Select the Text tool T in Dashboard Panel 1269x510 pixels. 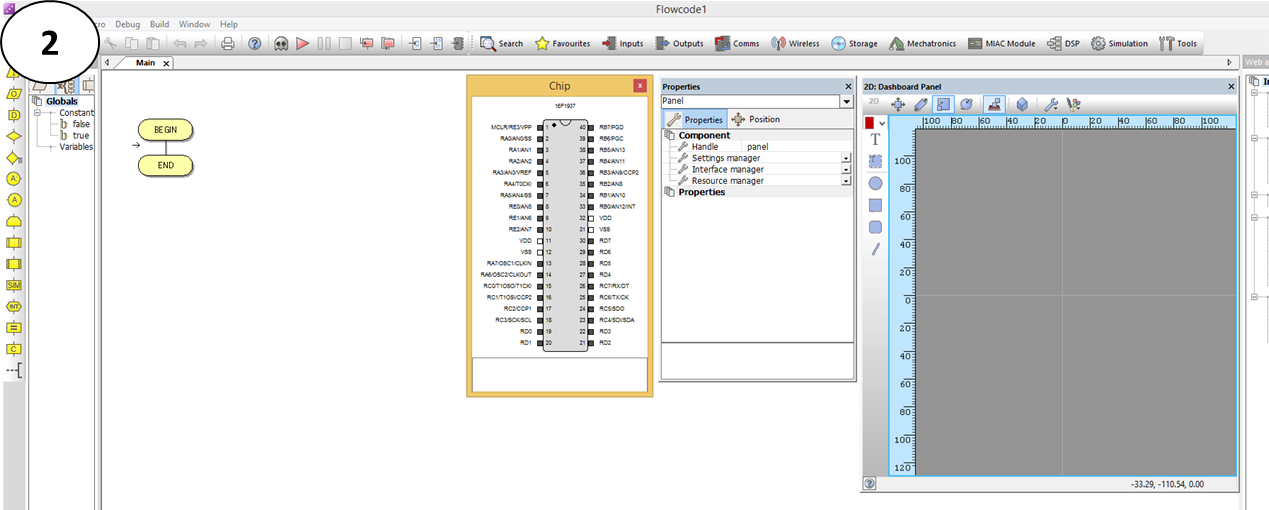coord(875,140)
